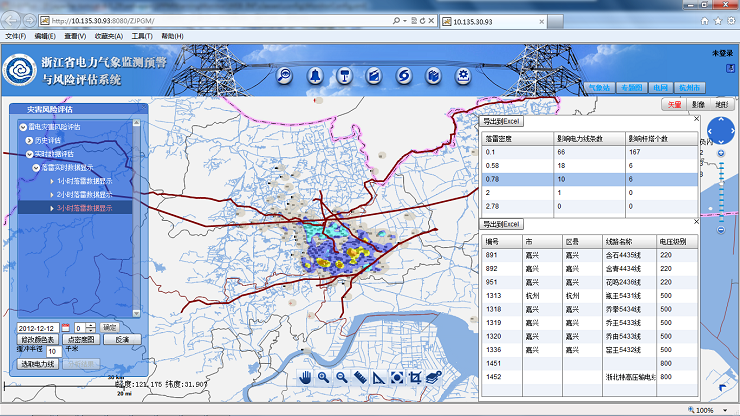Collapse the 落雷实时数据显示 node
This screenshot has height=416, width=740.
pos(36,168)
